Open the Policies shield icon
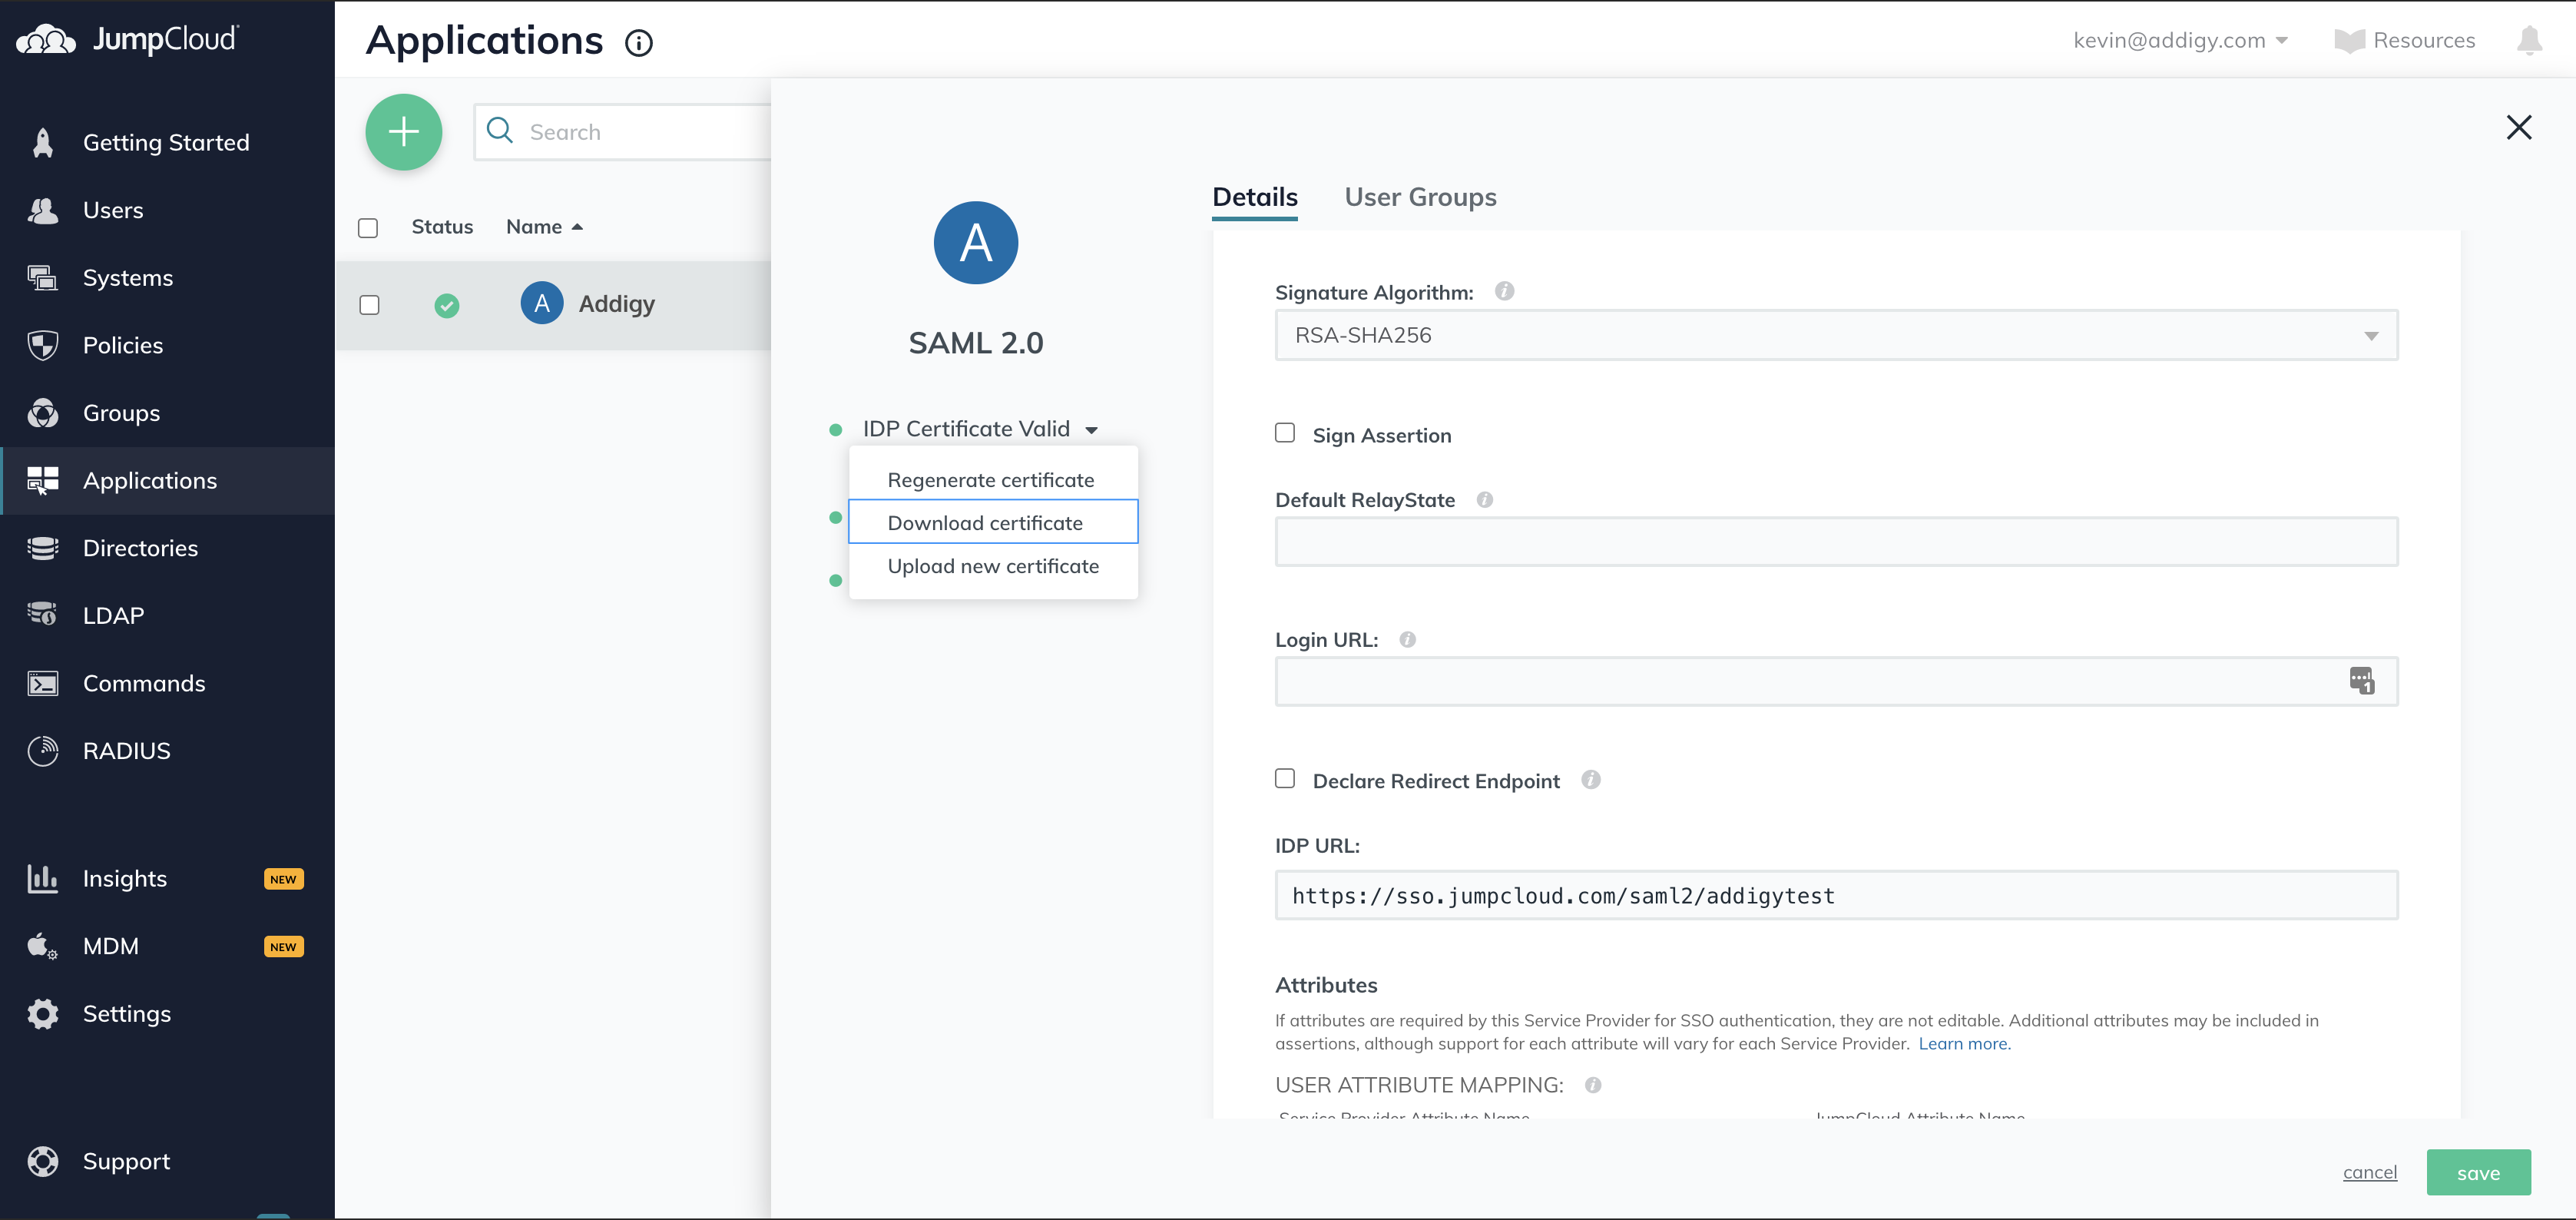The width and height of the screenshot is (2576, 1220). point(43,346)
